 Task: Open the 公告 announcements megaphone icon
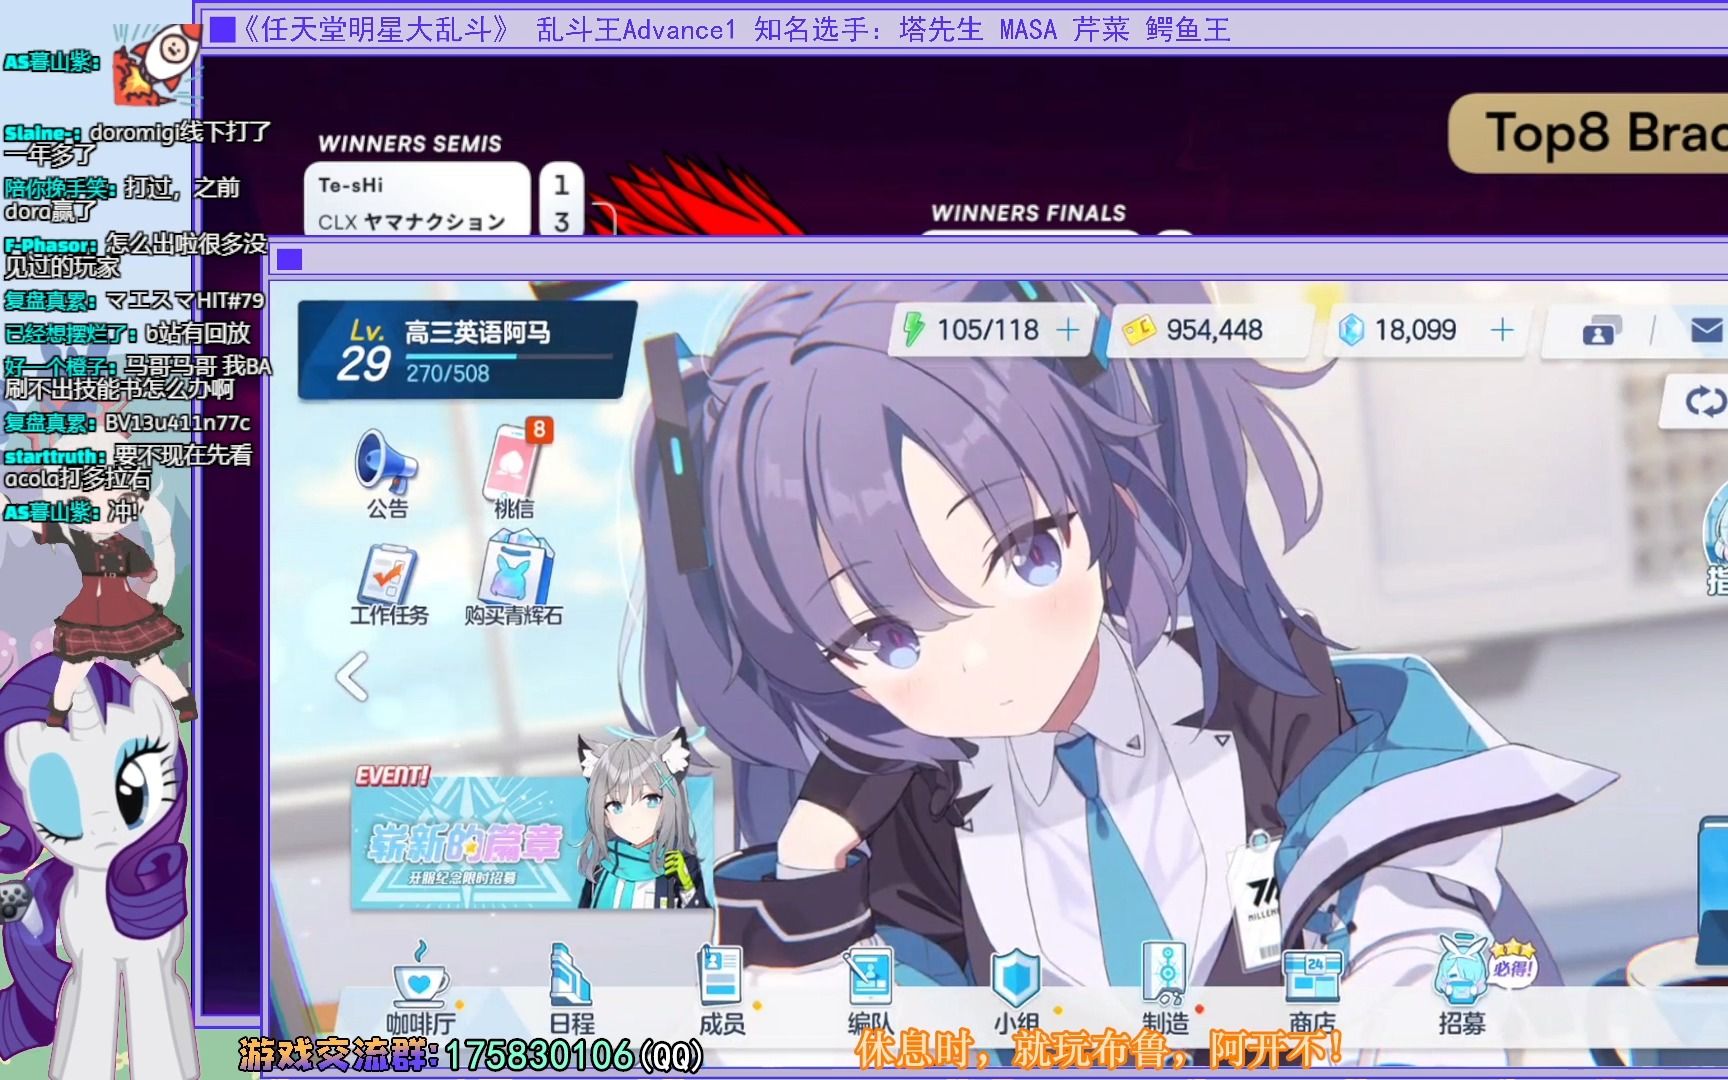(386, 473)
